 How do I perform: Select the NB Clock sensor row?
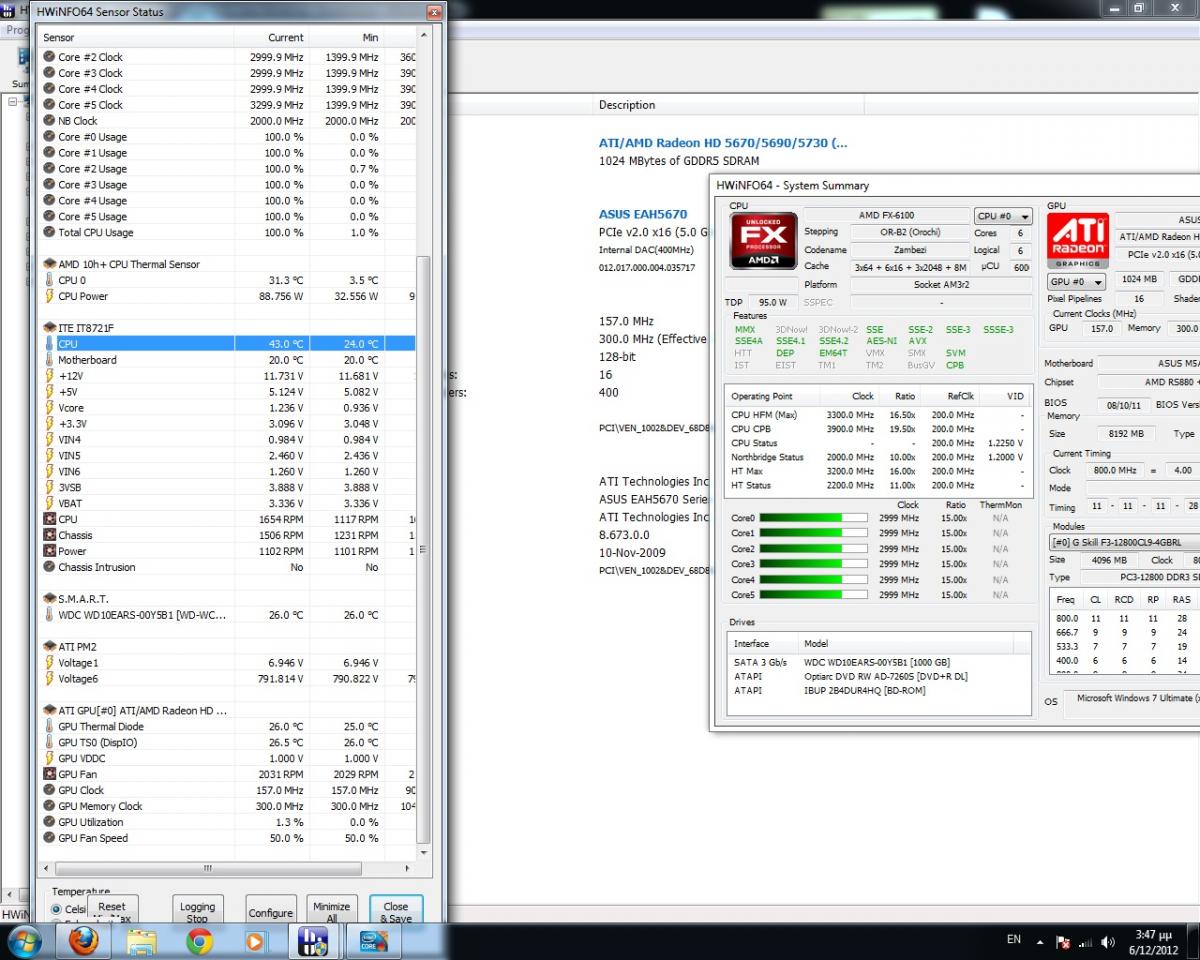227,121
